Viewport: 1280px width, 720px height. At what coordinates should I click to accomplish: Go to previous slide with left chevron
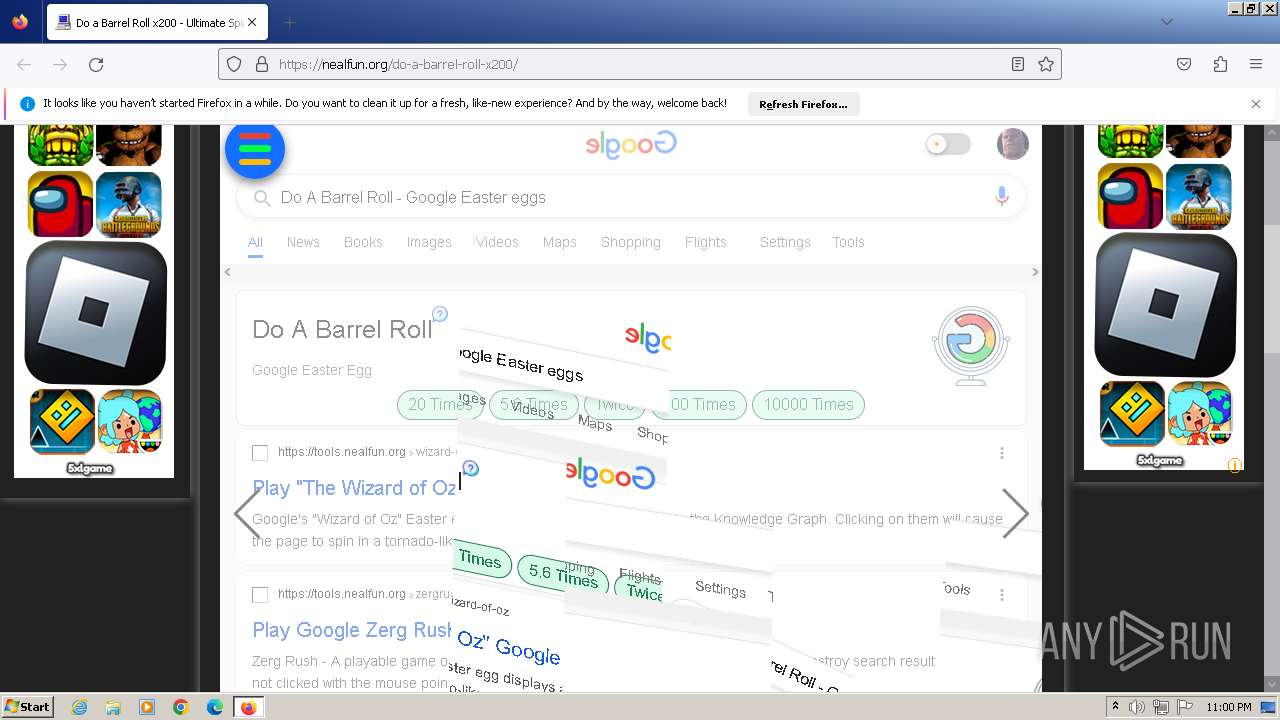(x=247, y=514)
